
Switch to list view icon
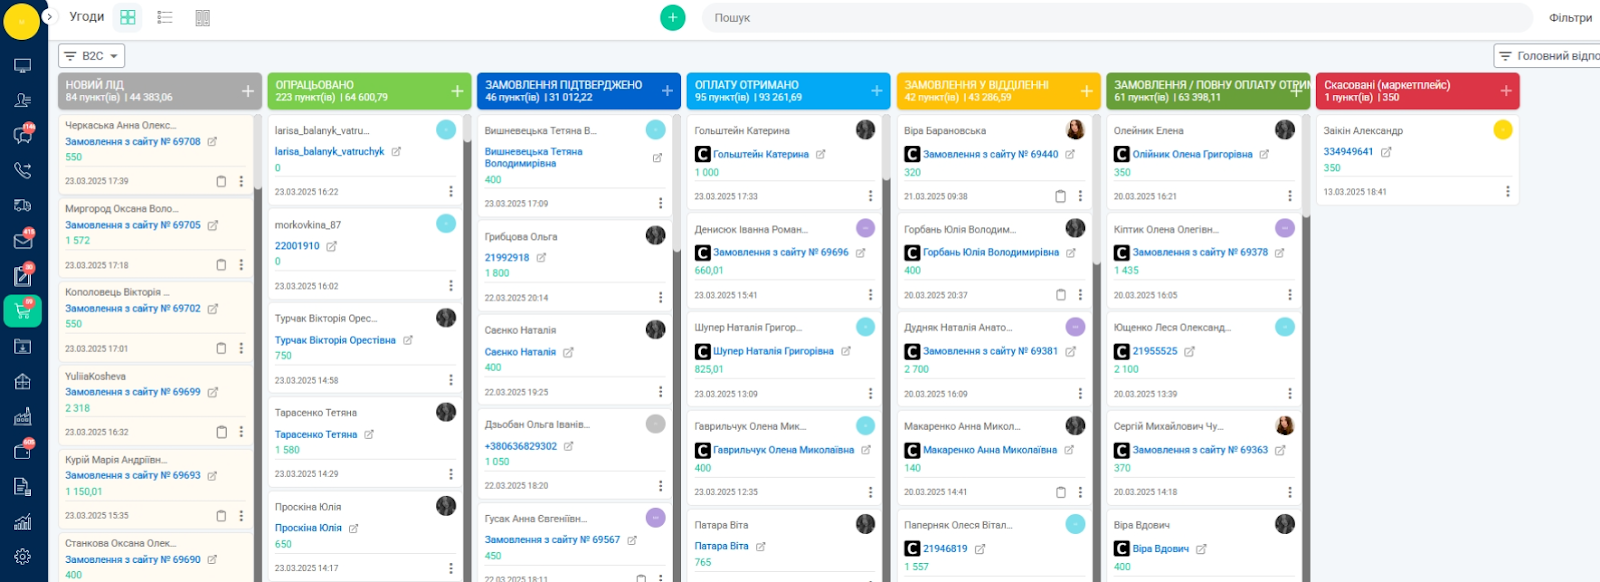point(165,17)
